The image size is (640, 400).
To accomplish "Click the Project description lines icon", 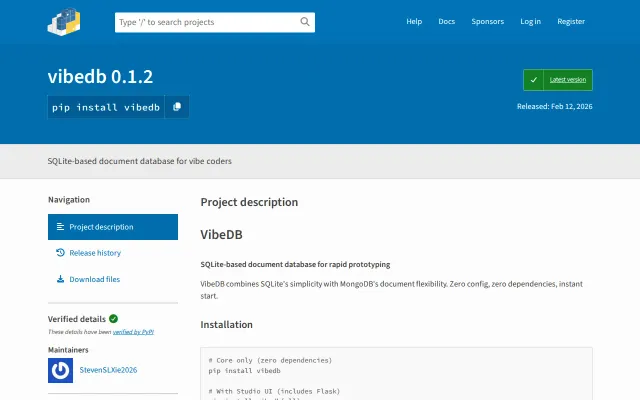I will (x=60, y=227).
